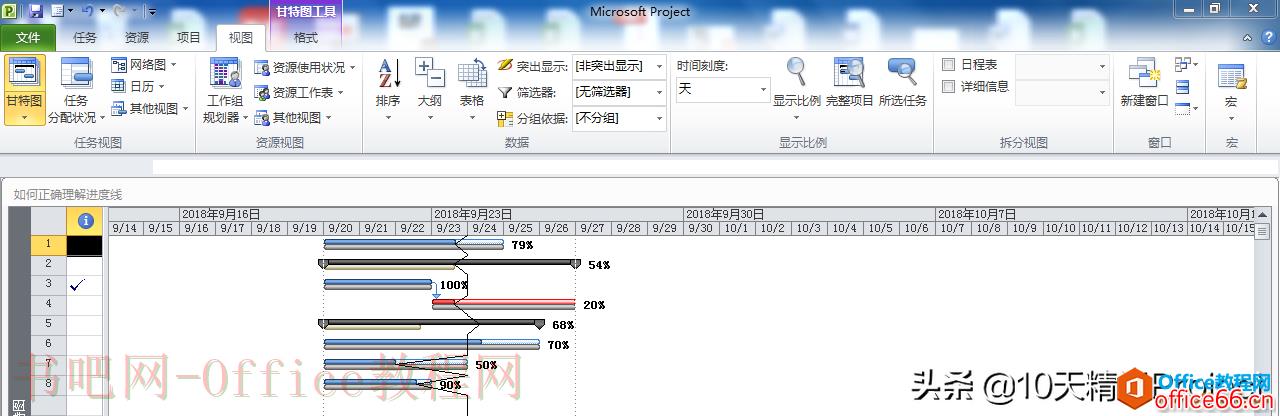Click the select-all corner cell of table
Screen dimensions: 1280x416
[x=49, y=221]
